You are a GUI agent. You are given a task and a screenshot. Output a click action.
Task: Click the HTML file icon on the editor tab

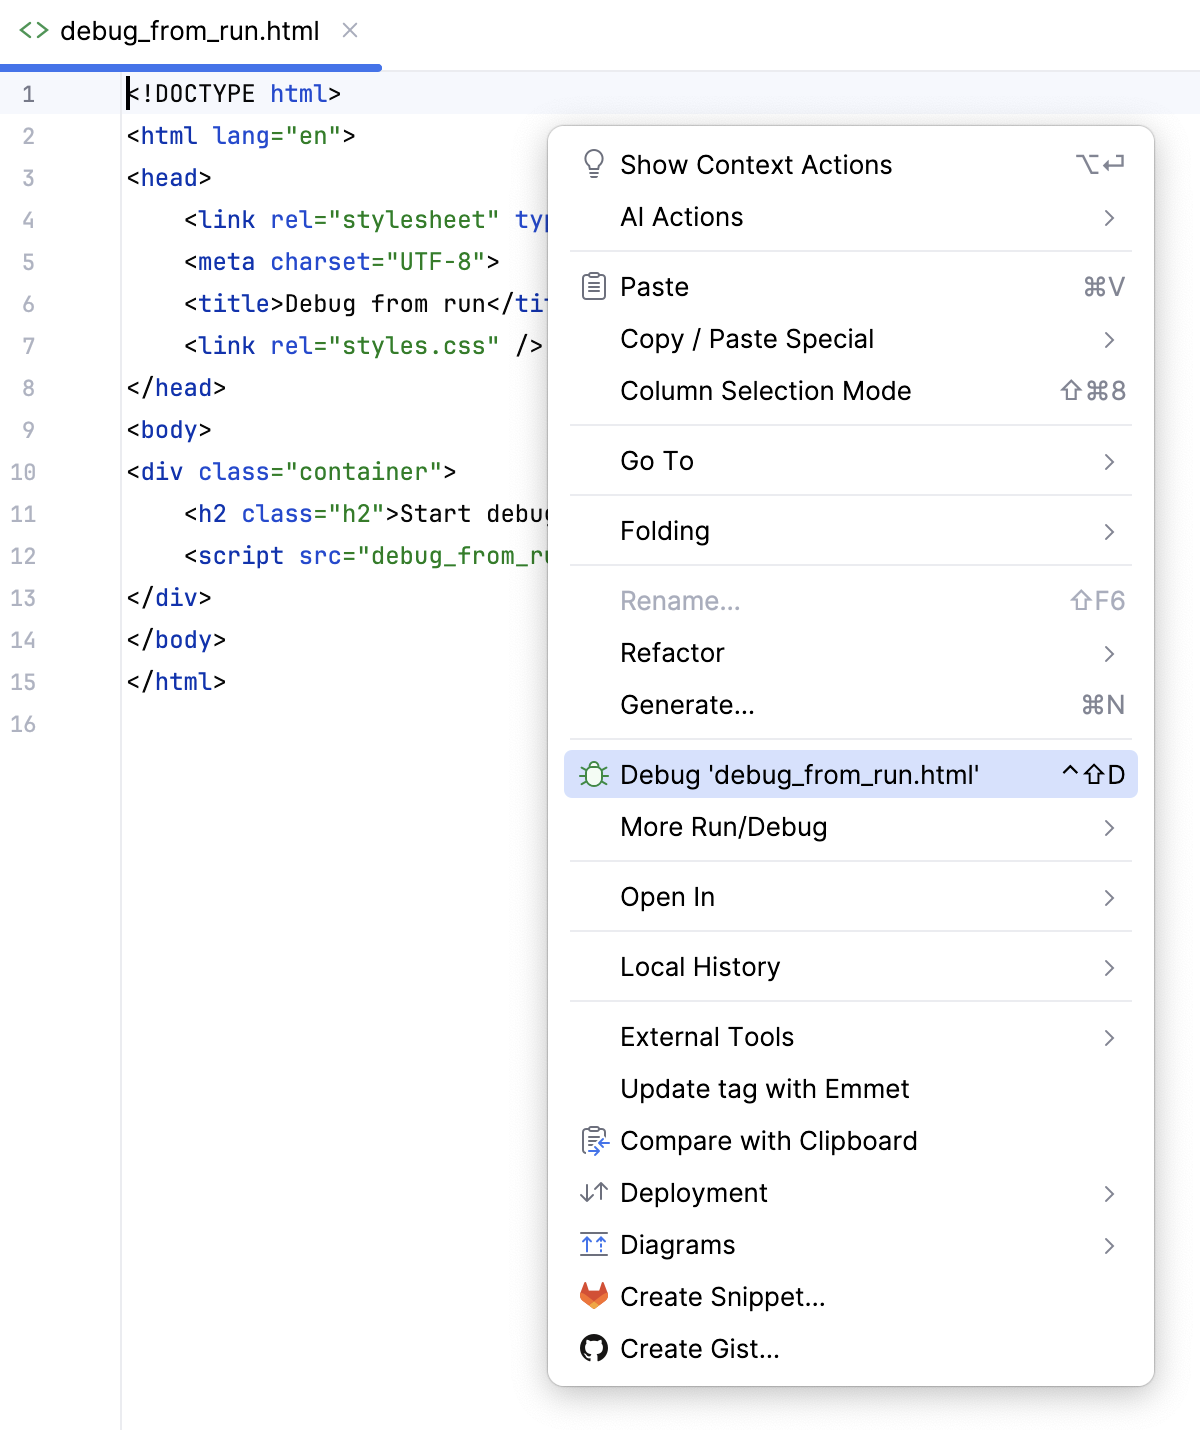[x=33, y=31]
